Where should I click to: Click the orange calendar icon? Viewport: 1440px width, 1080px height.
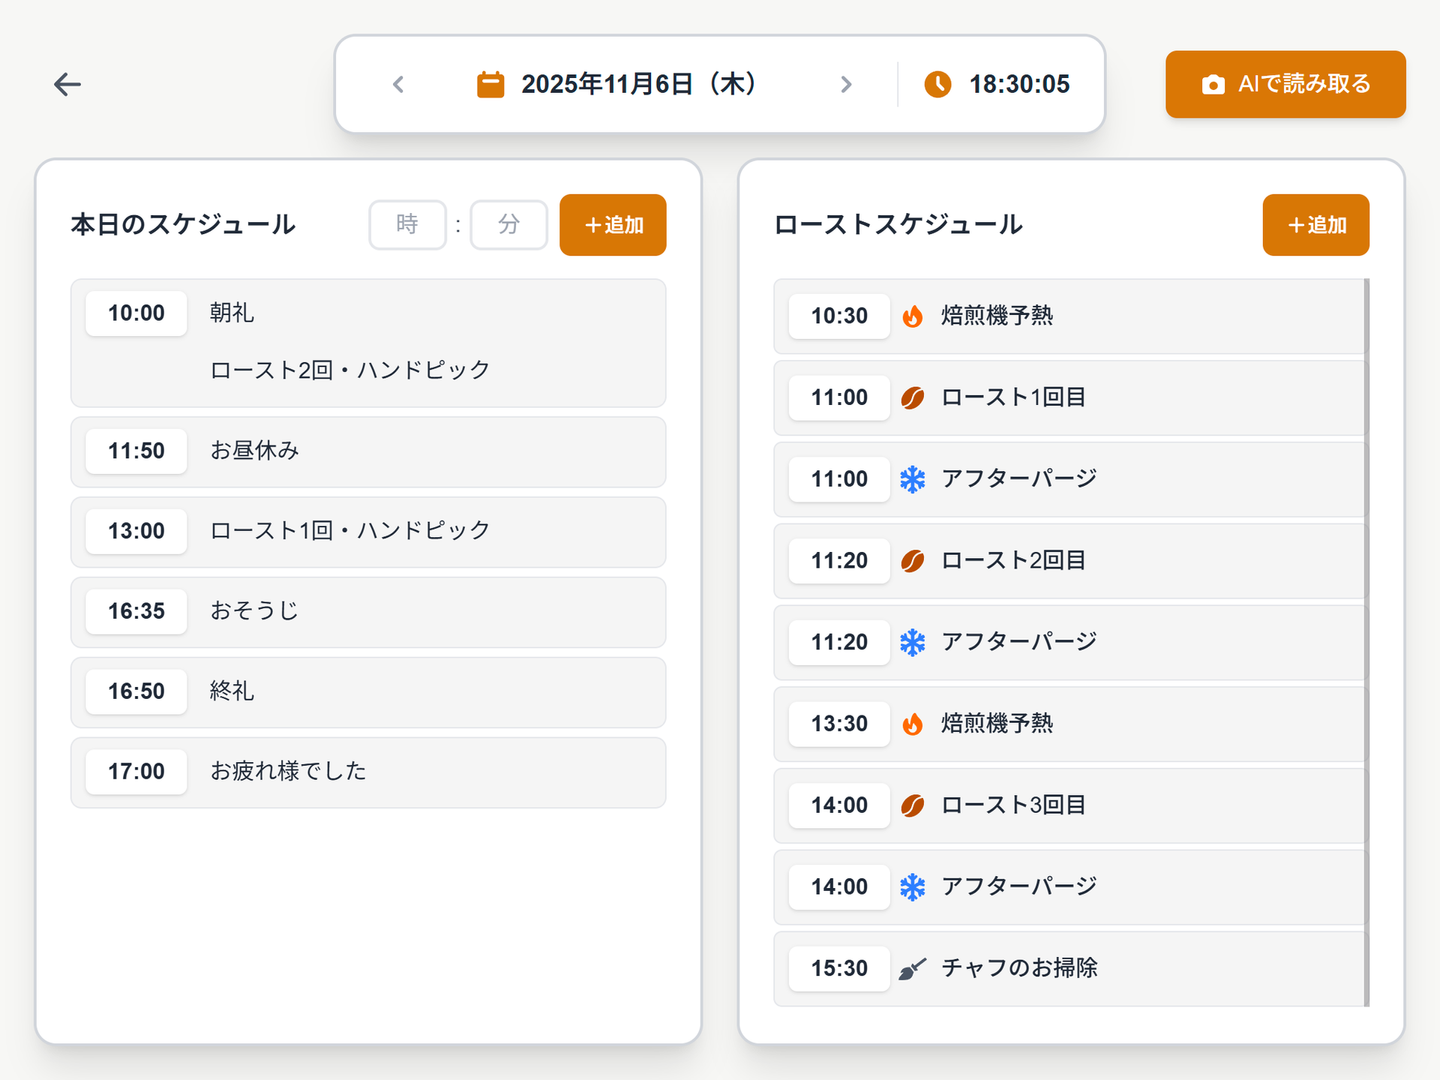click(490, 85)
